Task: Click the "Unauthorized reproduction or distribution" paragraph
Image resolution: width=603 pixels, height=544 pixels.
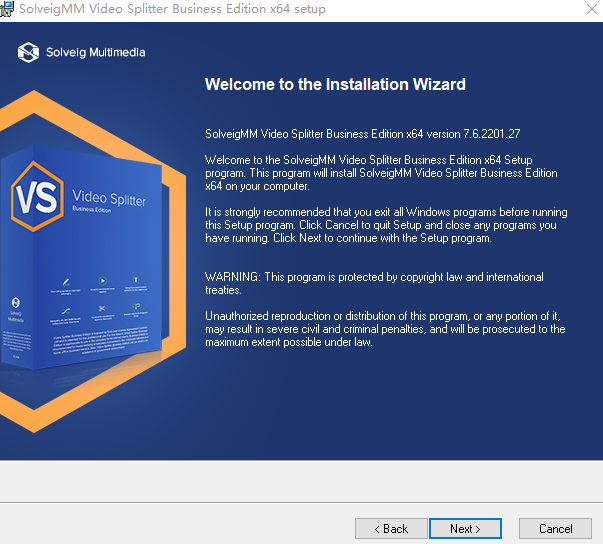Action: coord(385,329)
